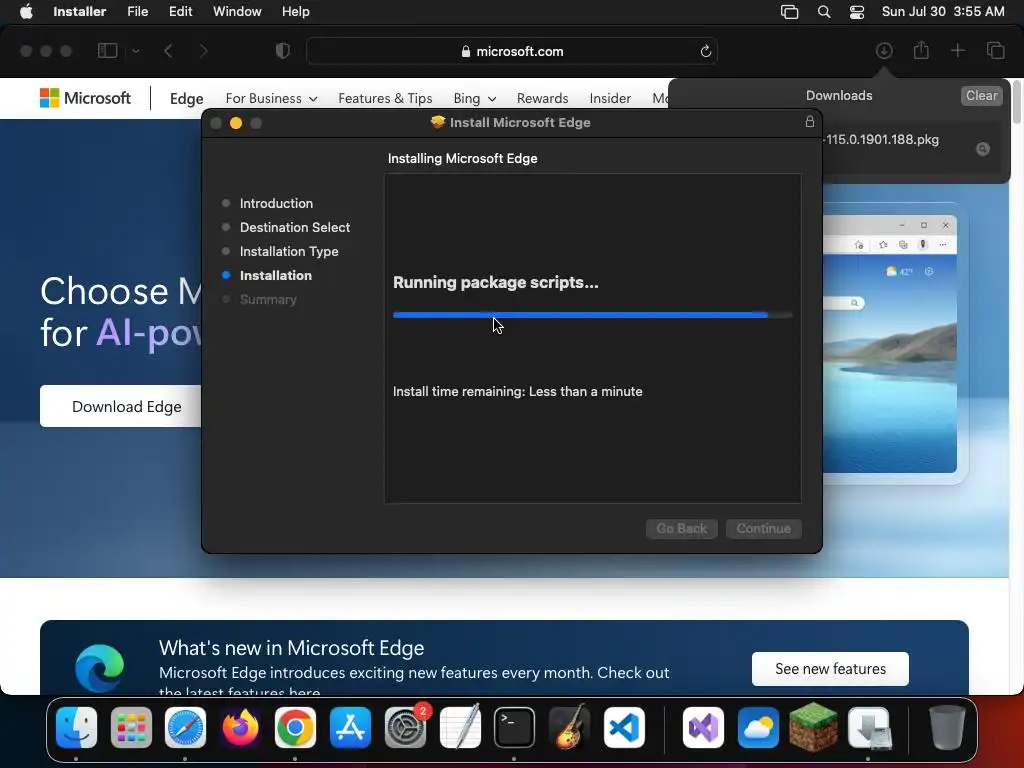Open the cloud weather app in Dock
Image resolution: width=1024 pixels, height=768 pixels.
(758, 727)
